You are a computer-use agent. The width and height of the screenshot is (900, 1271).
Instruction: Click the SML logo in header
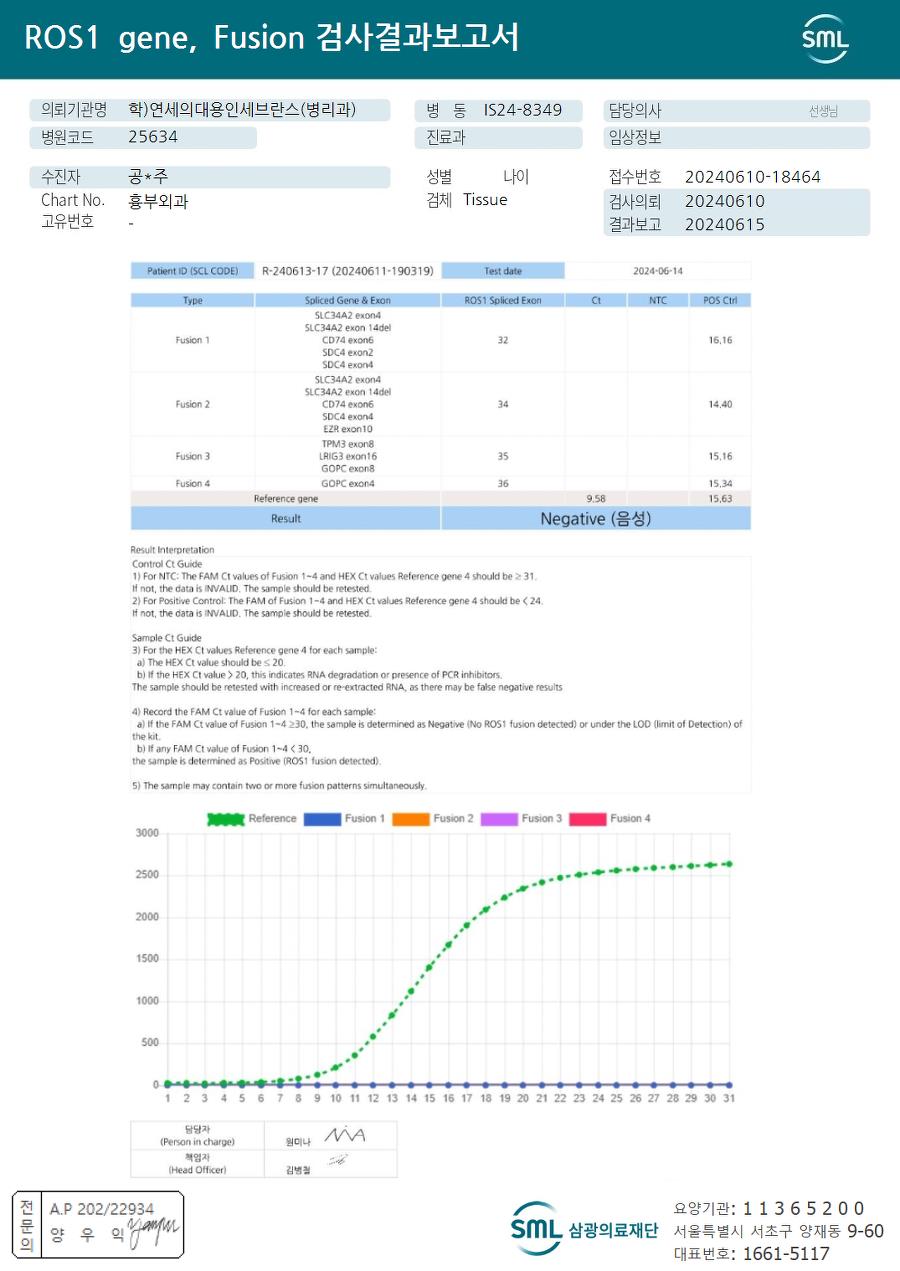coord(824,39)
